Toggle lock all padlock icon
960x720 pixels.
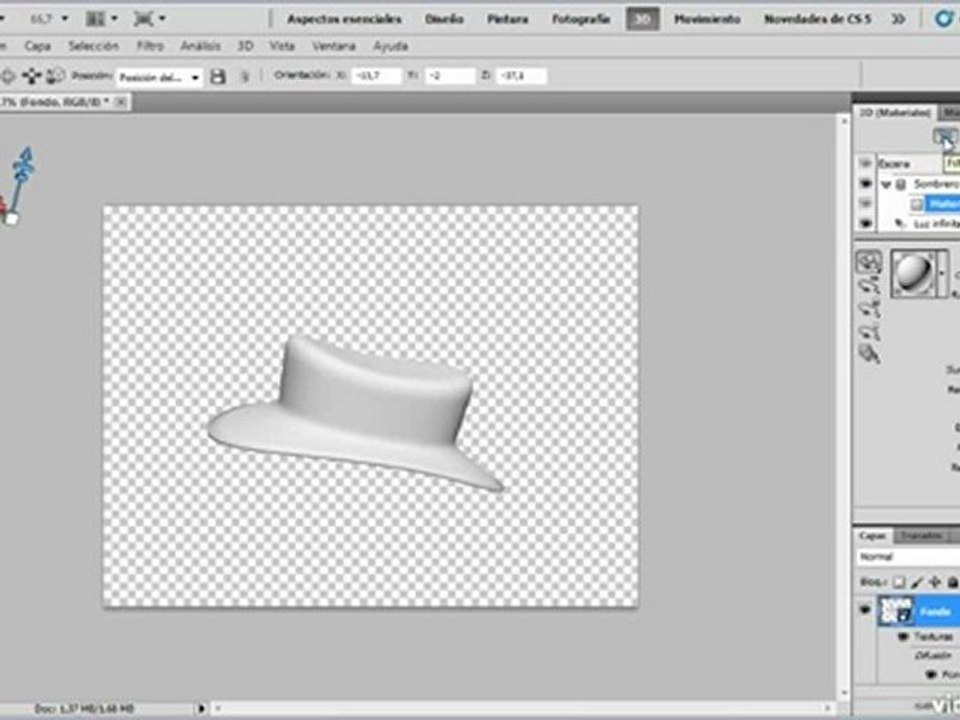point(953,582)
